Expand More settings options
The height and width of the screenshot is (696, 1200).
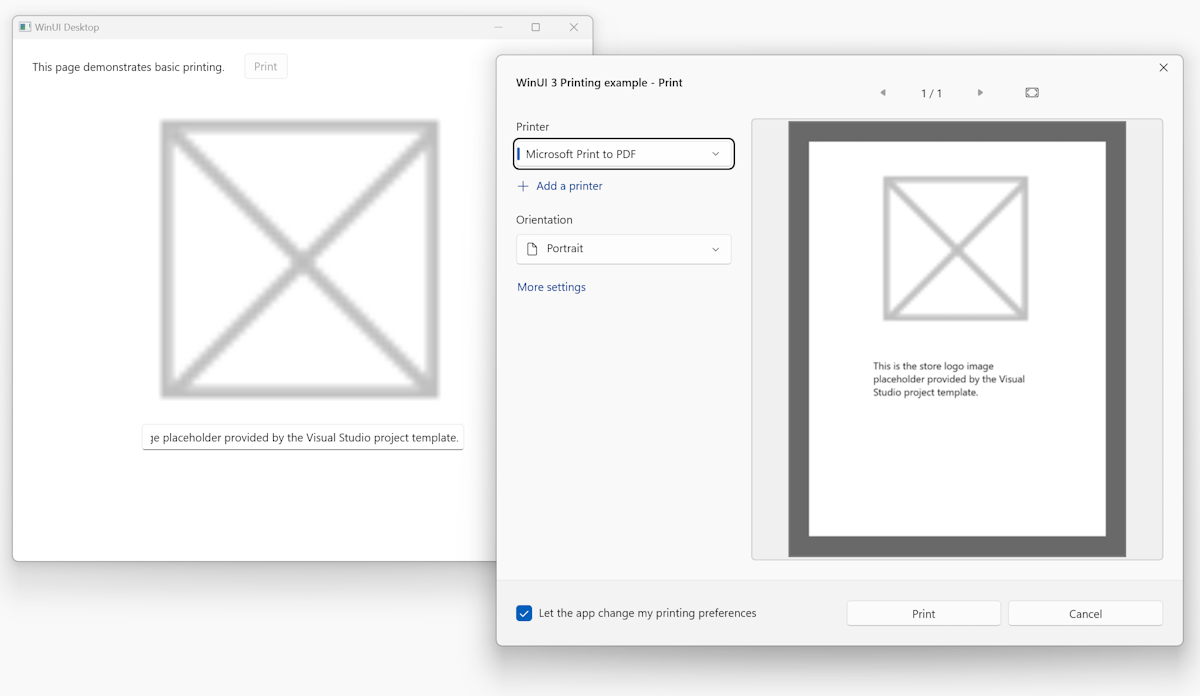point(551,287)
